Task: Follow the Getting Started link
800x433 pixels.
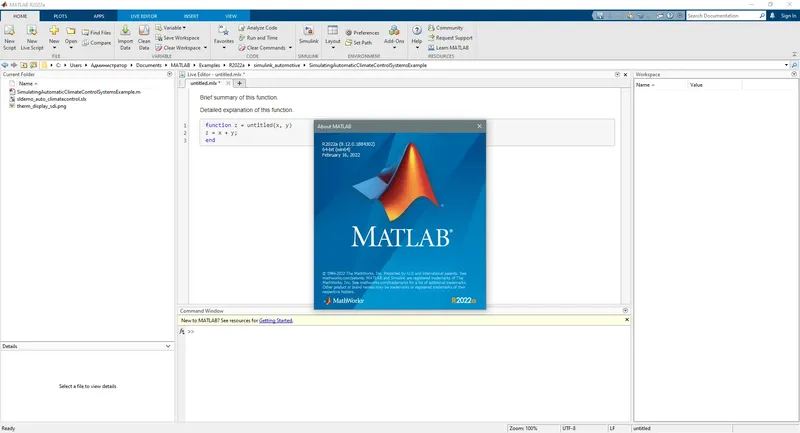Action: 276,321
